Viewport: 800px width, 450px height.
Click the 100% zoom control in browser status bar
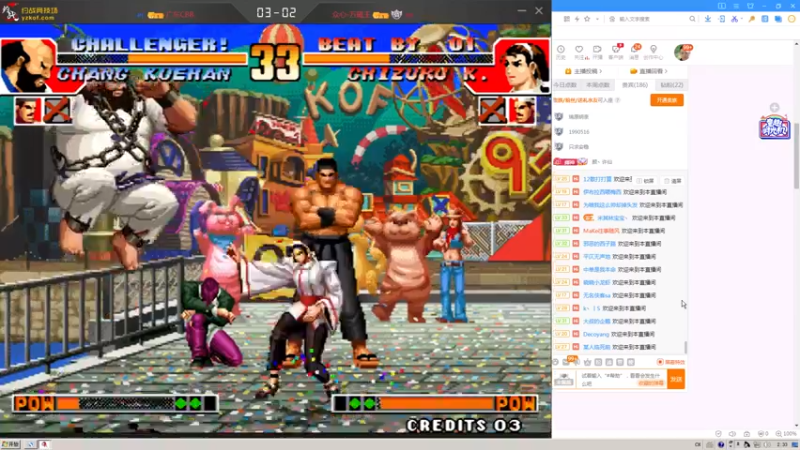(x=786, y=434)
